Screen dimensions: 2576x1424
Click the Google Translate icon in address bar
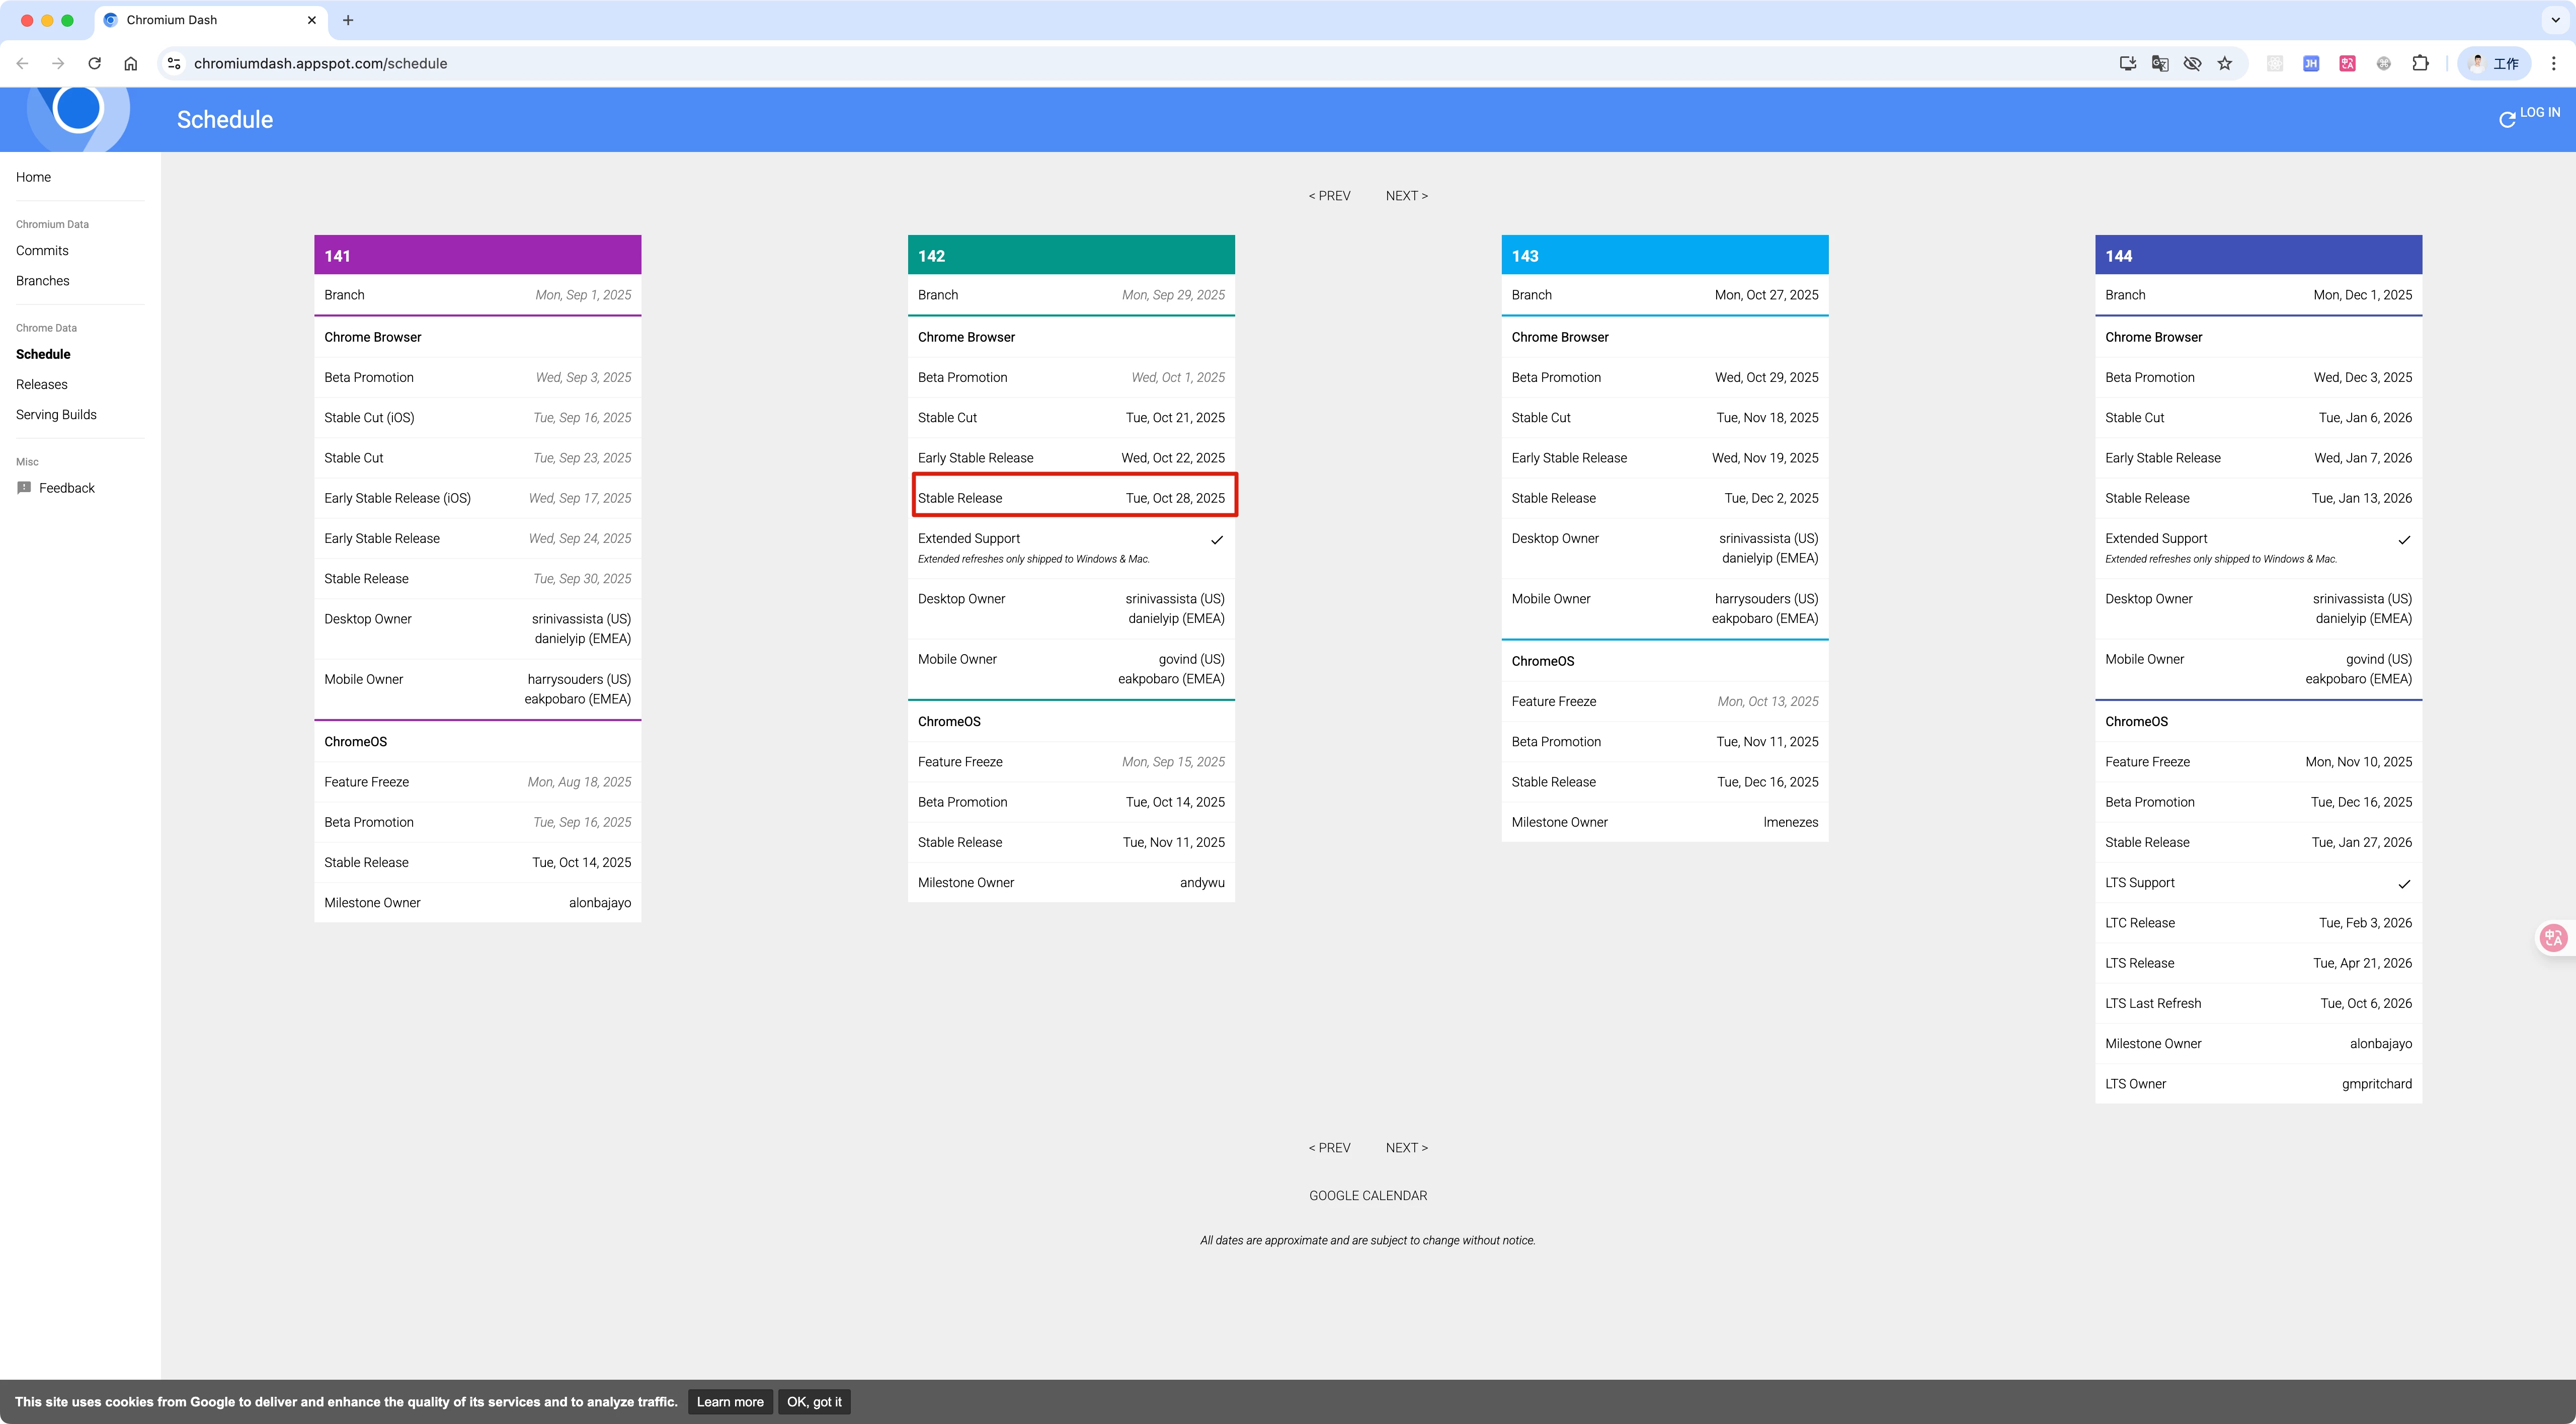2160,63
